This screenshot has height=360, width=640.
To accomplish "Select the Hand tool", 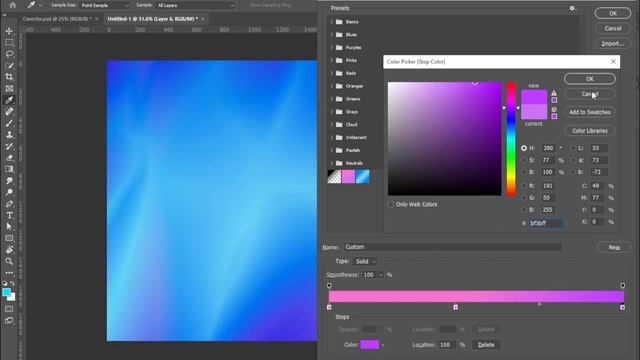I will pos(9,249).
